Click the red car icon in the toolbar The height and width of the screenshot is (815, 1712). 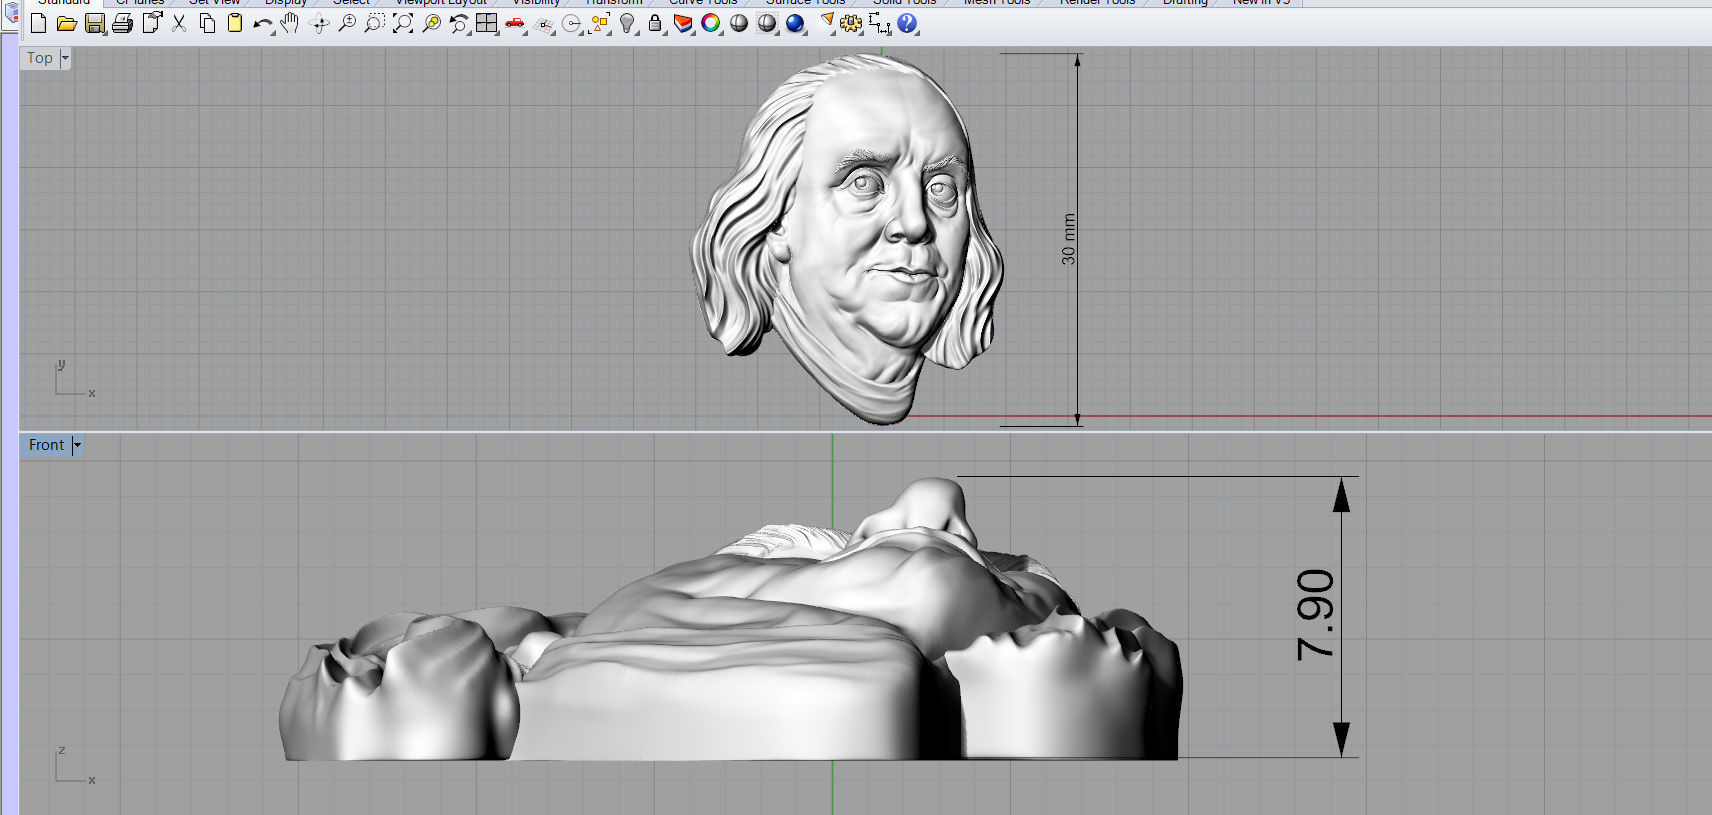point(515,23)
